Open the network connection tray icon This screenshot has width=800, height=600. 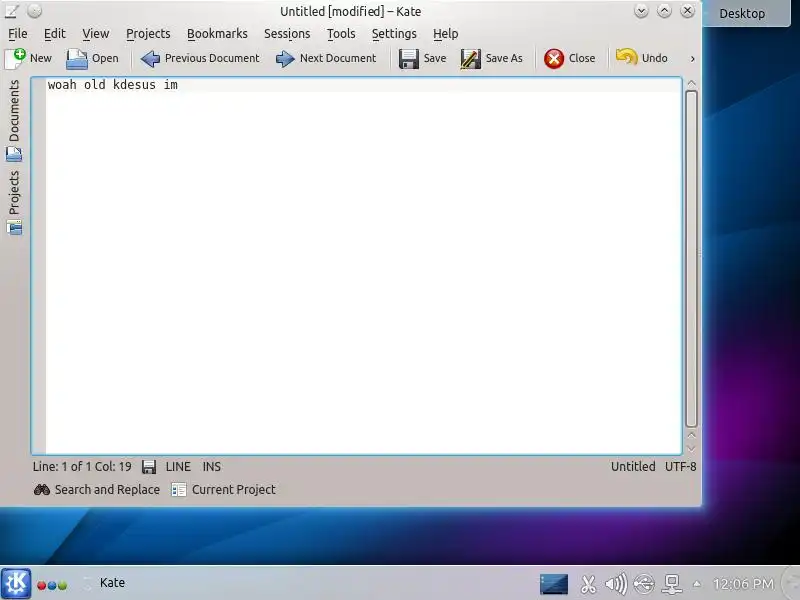tap(672, 584)
